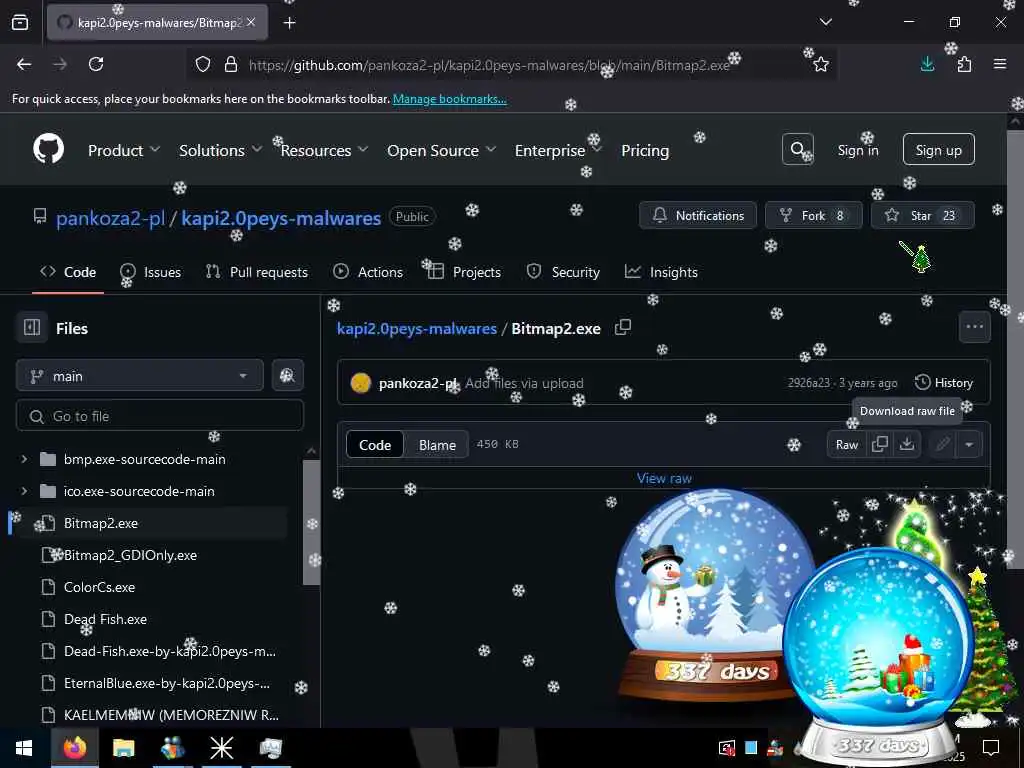Click the snowflake app taskbar icon

point(221,748)
